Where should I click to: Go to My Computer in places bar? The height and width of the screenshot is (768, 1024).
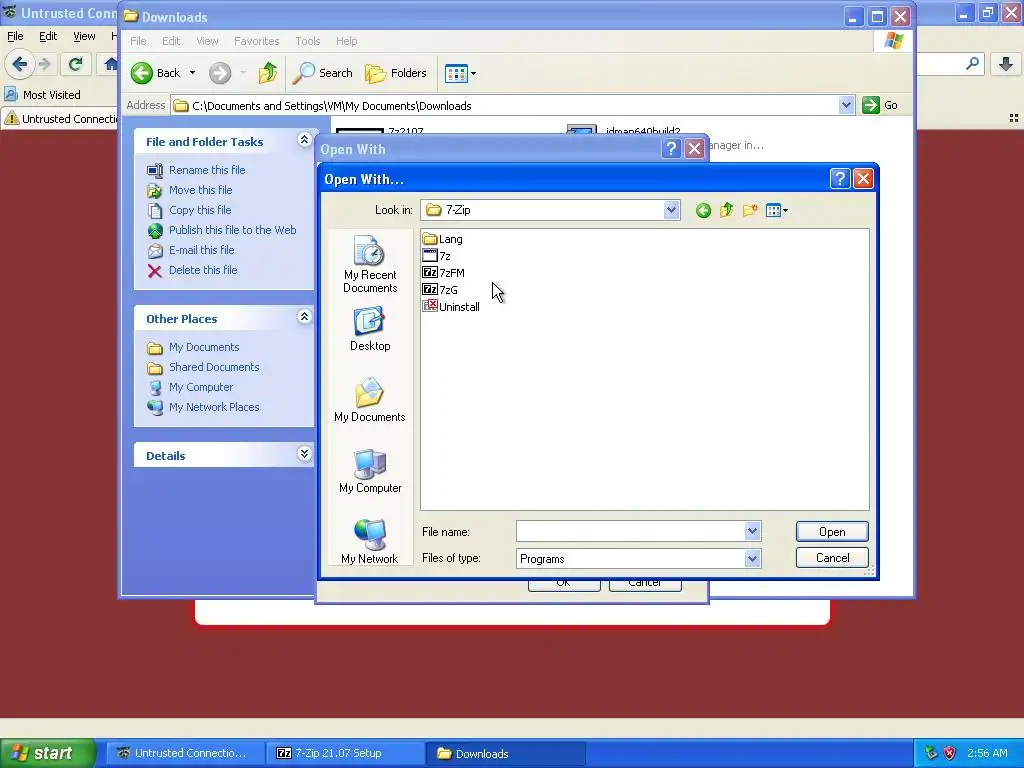point(370,472)
